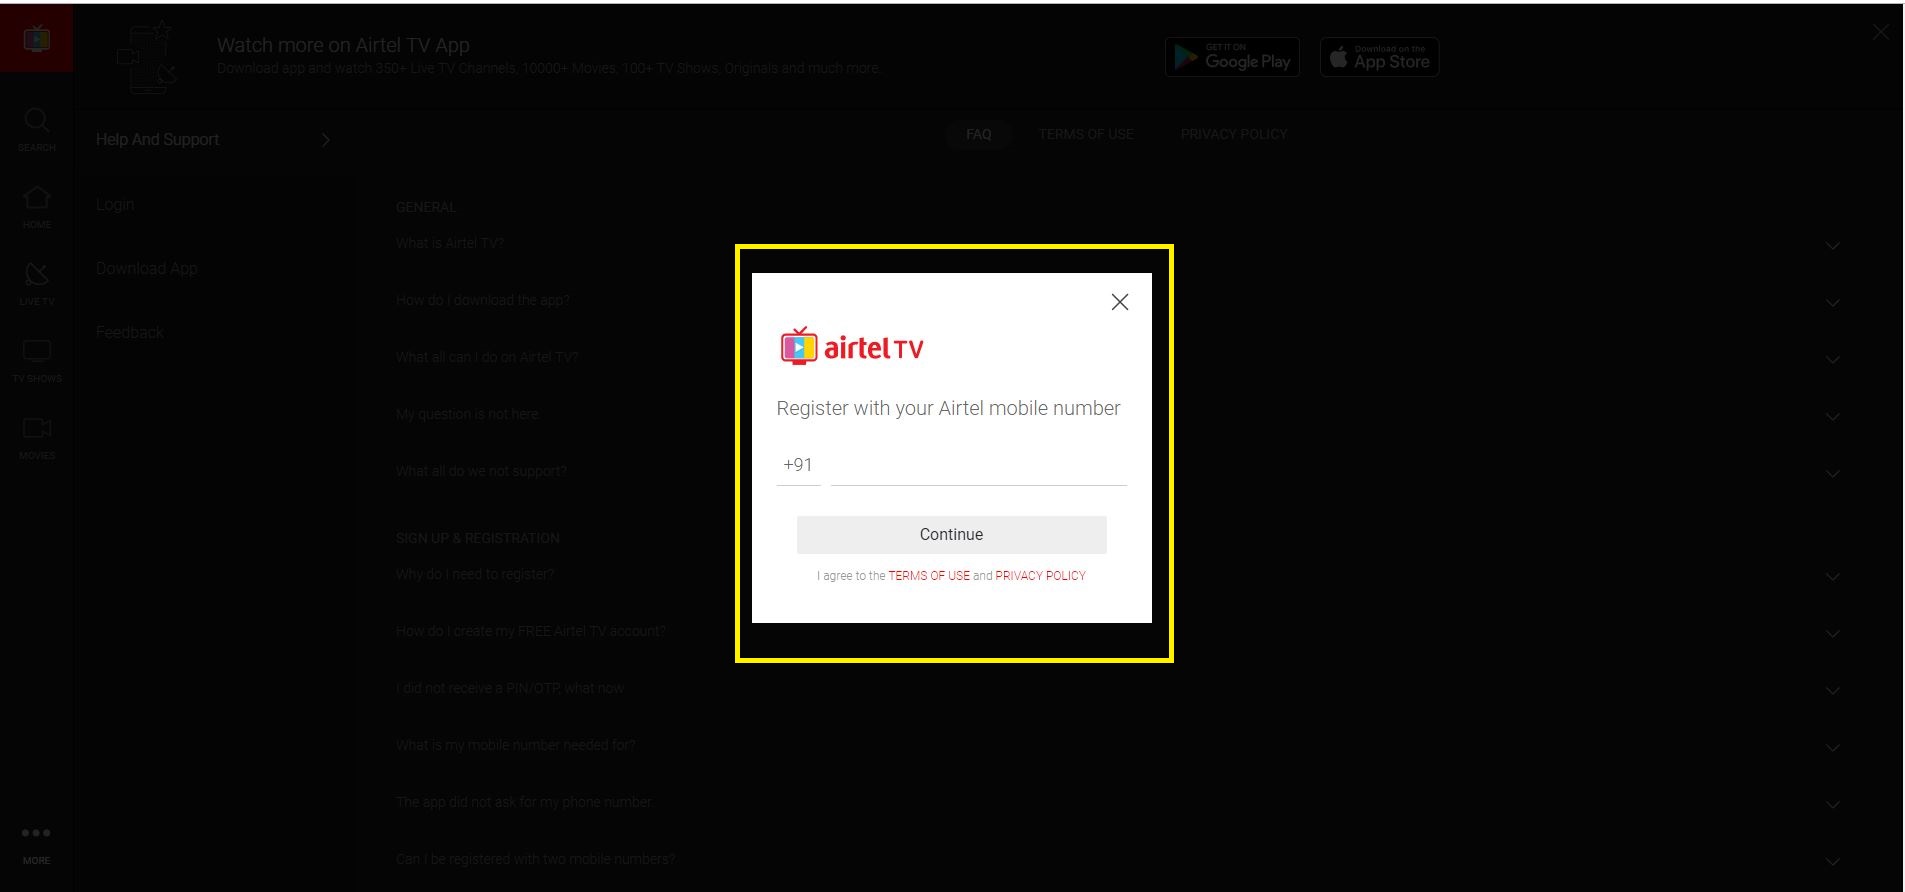Click the 'Why do I need to register?' text
The width and height of the screenshot is (1905, 892).
coord(475,574)
